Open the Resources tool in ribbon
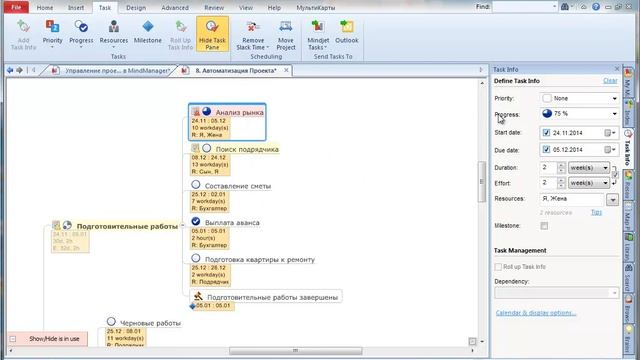The height and width of the screenshot is (360, 640). [113, 34]
